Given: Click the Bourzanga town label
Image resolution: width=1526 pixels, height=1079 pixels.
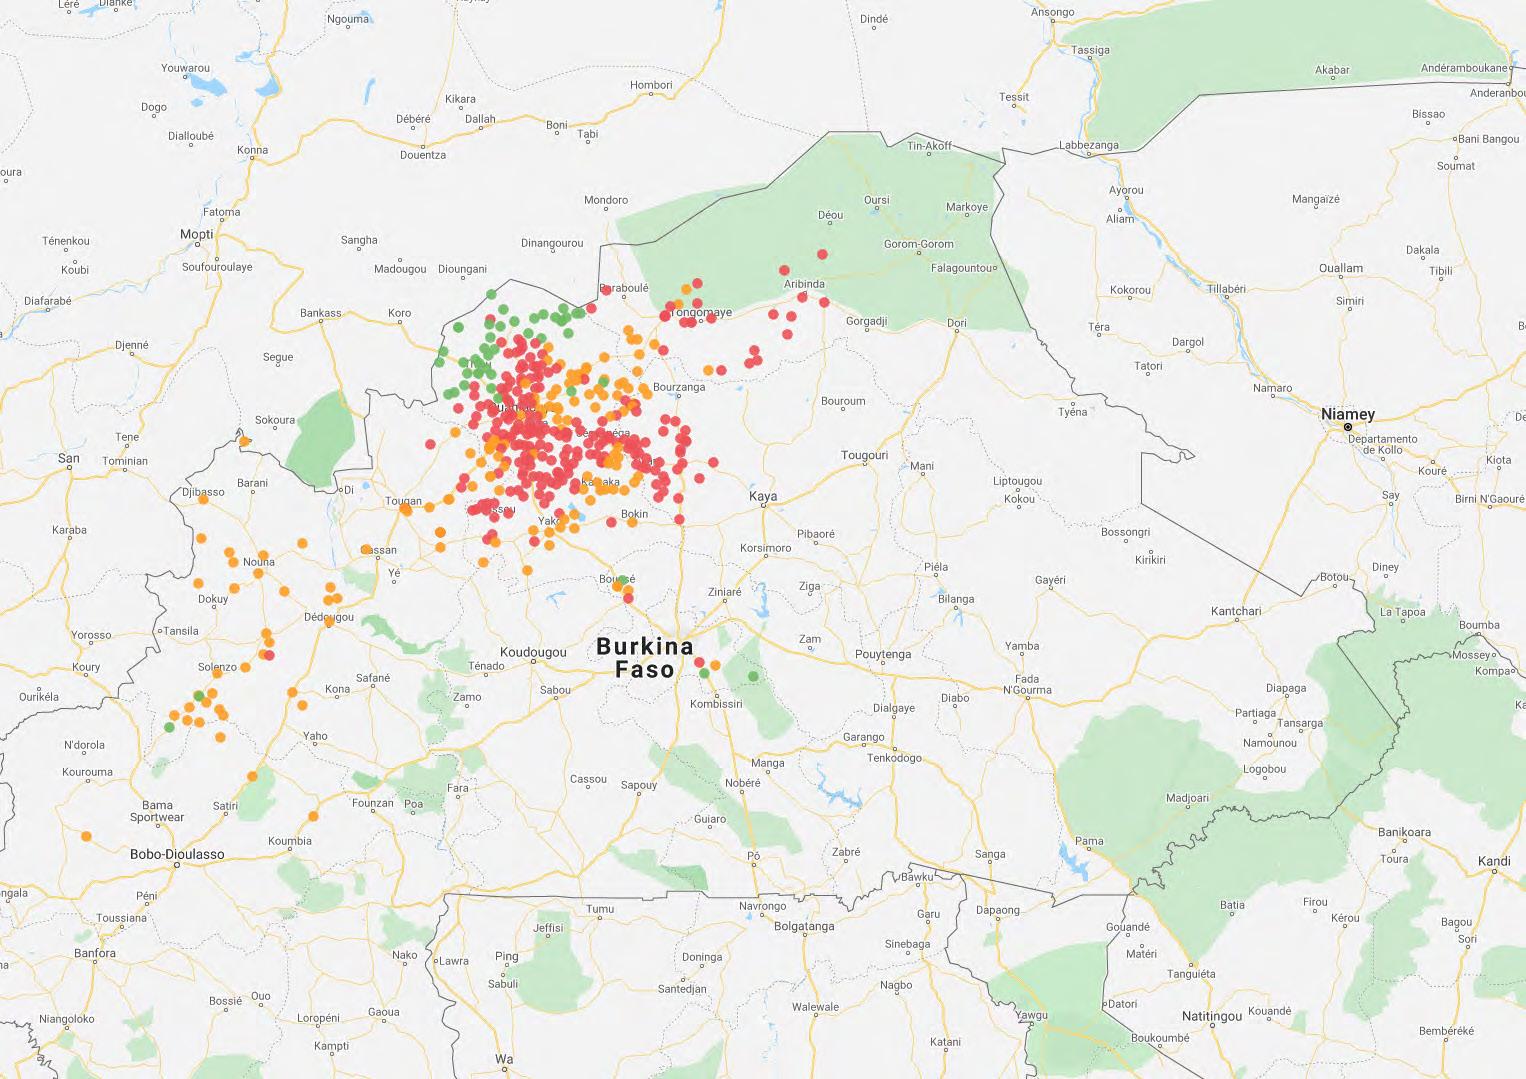Looking at the screenshot, I should pyautogui.click(x=679, y=387).
